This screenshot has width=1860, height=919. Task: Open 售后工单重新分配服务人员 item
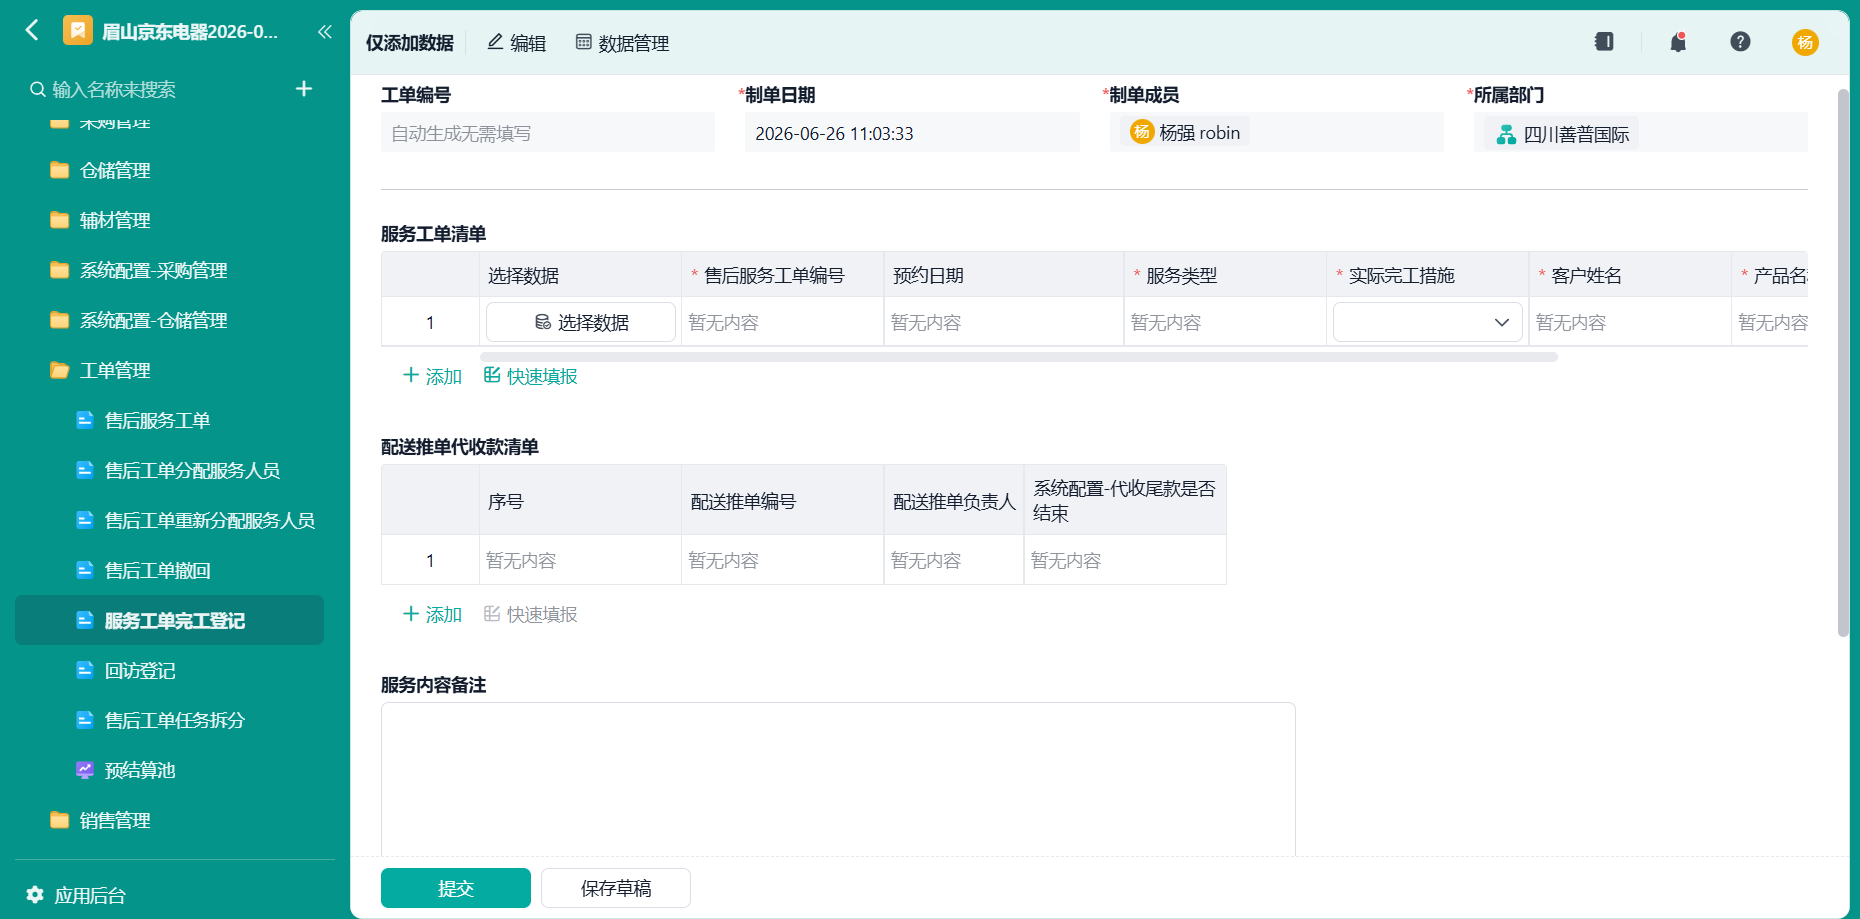click(209, 520)
